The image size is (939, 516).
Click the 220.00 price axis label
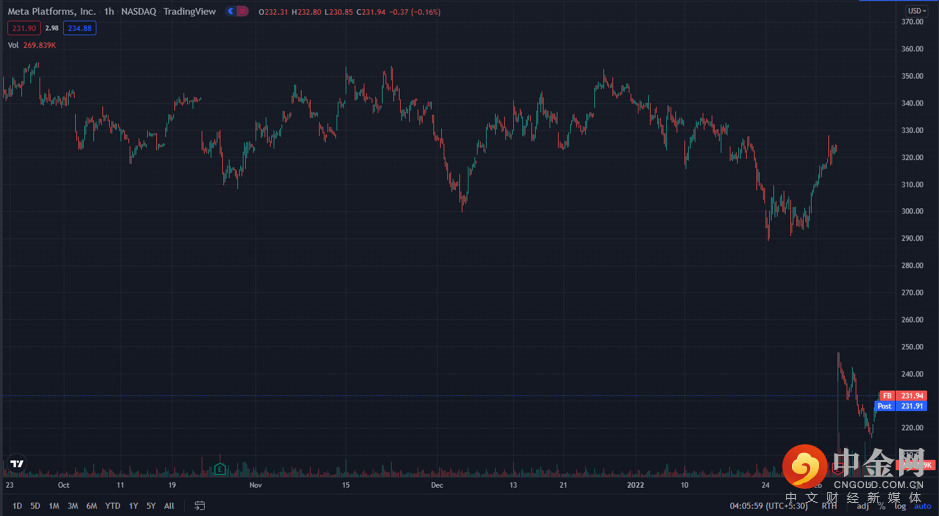912,428
